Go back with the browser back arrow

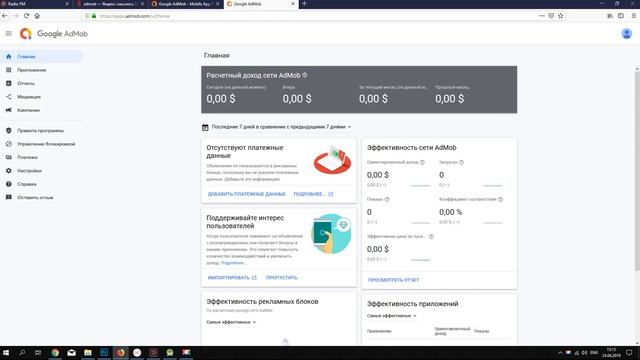(x=5, y=16)
